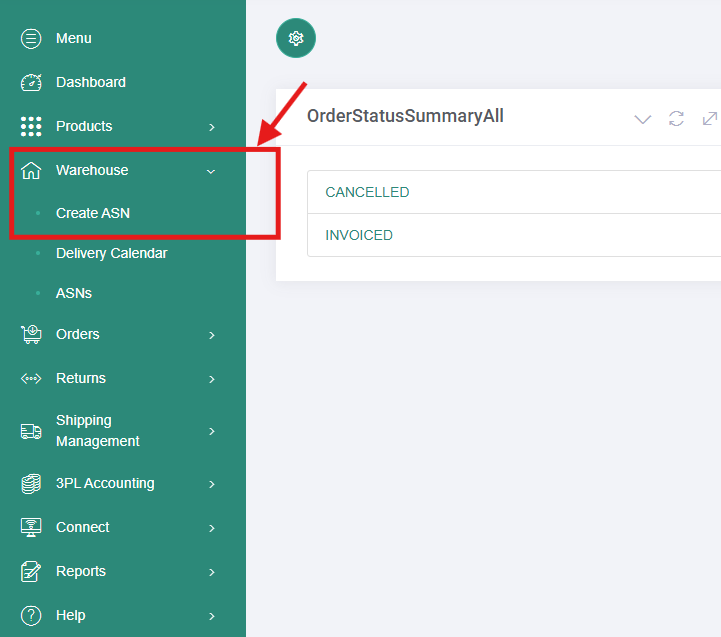The image size is (721, 637).
Task: Click the 3PL Accounting coins icon
Action: [x=31, y=484]
